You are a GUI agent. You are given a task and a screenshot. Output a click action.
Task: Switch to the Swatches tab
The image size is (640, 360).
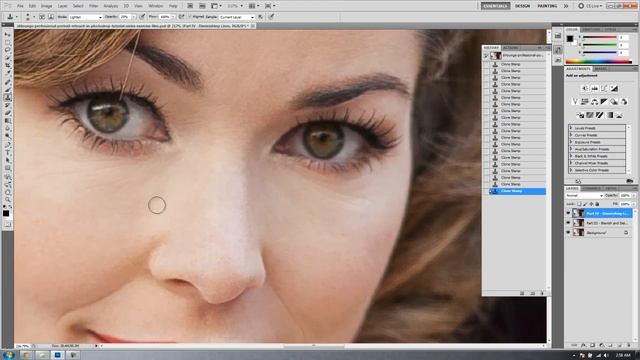pos(591,29)
